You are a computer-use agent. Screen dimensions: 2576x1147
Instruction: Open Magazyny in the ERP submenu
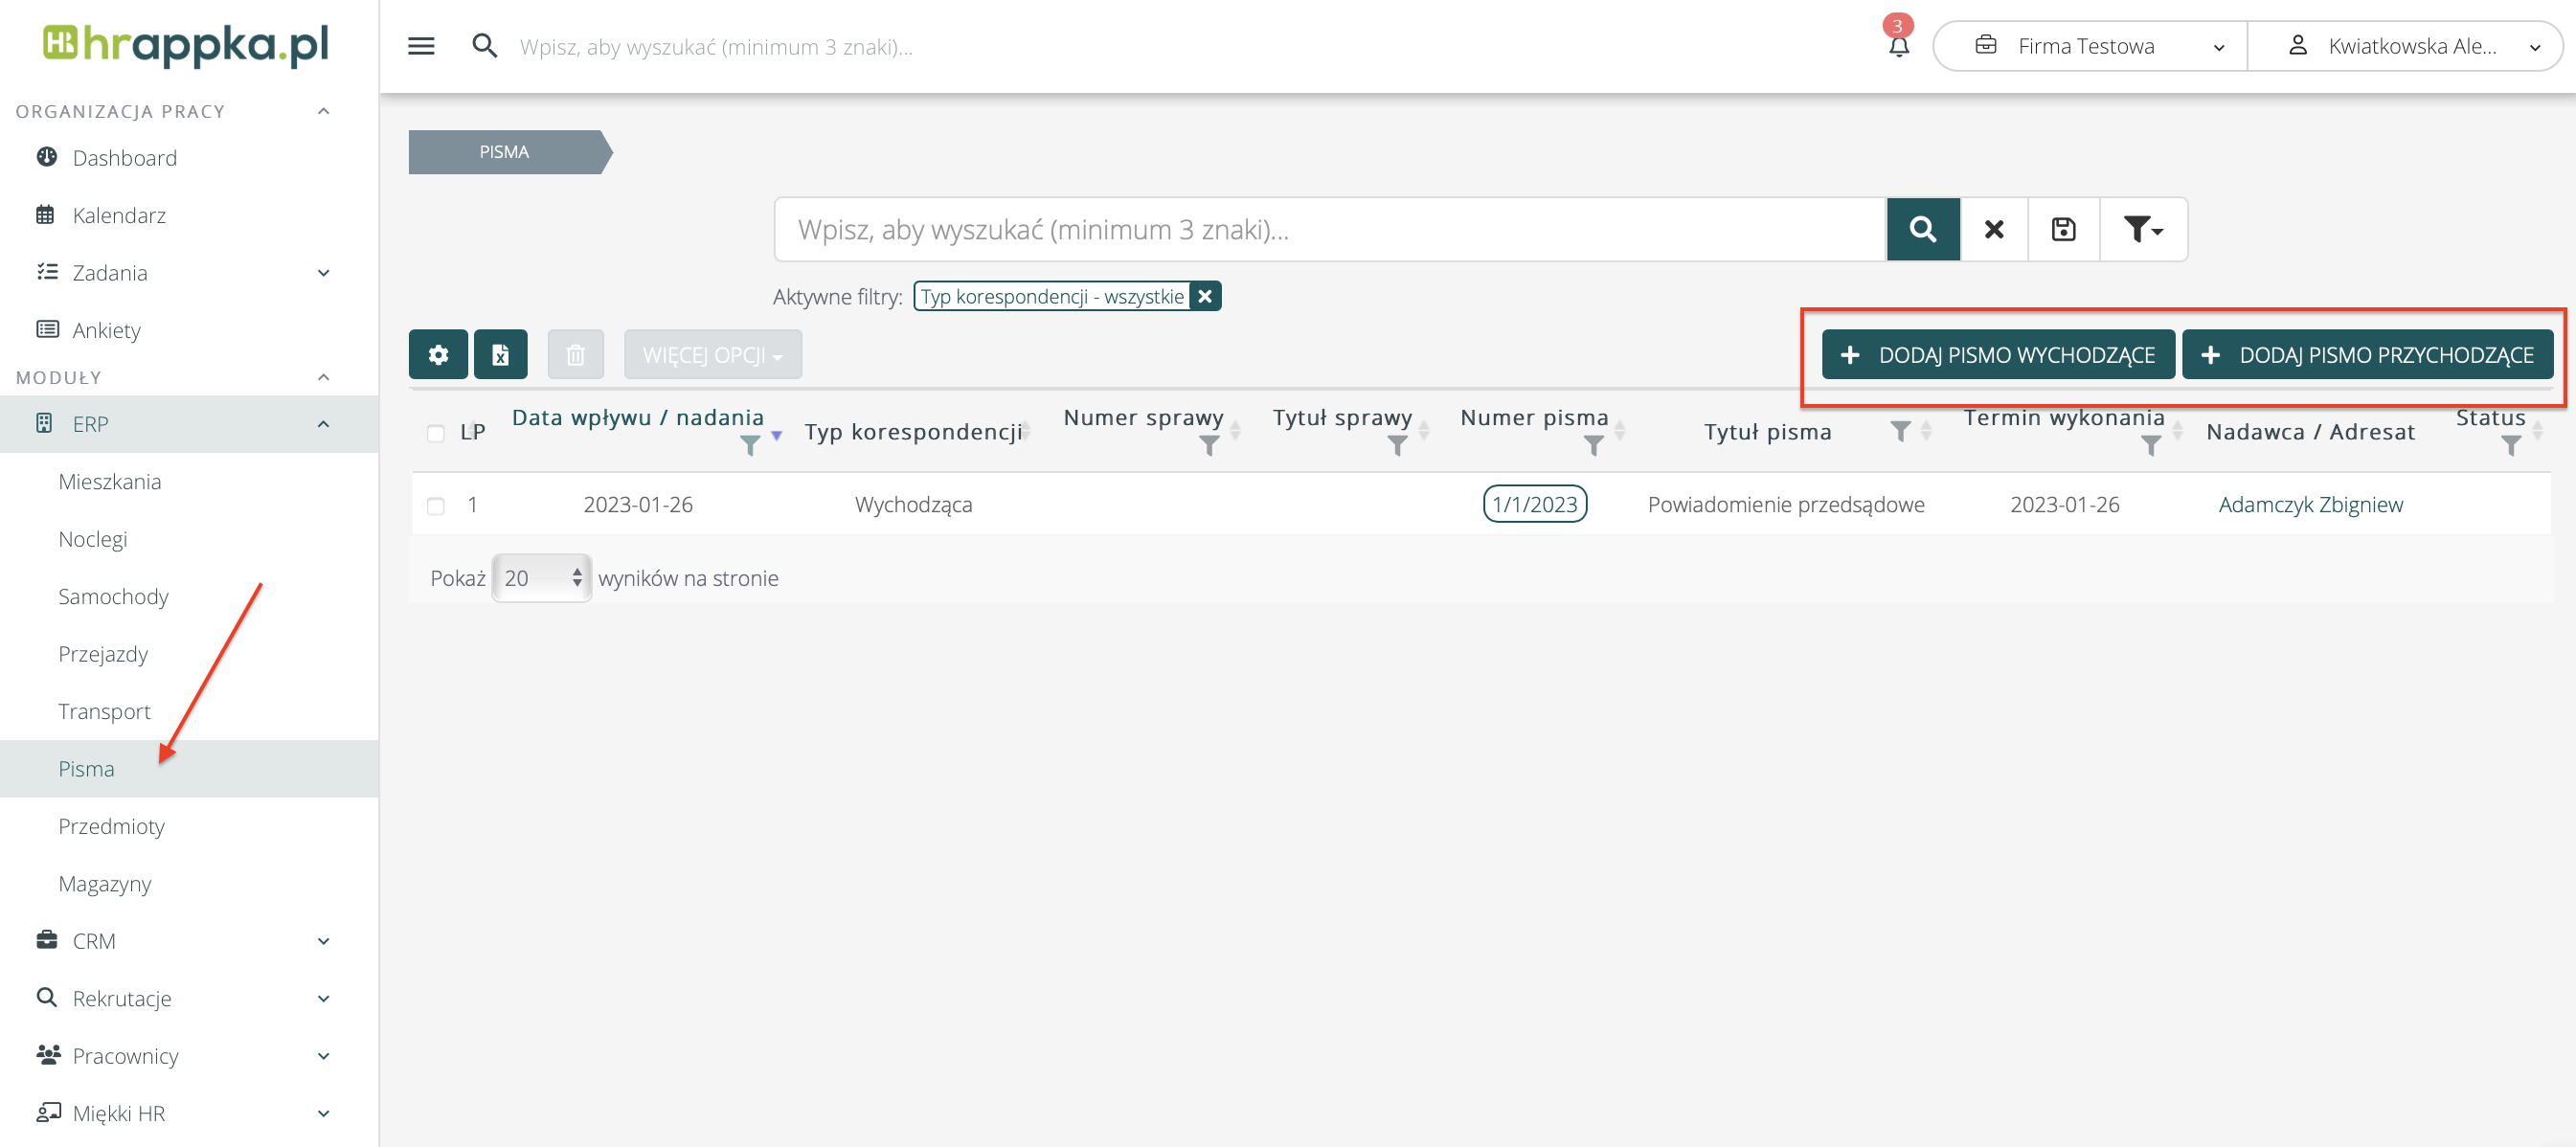[x=105, y=883]
